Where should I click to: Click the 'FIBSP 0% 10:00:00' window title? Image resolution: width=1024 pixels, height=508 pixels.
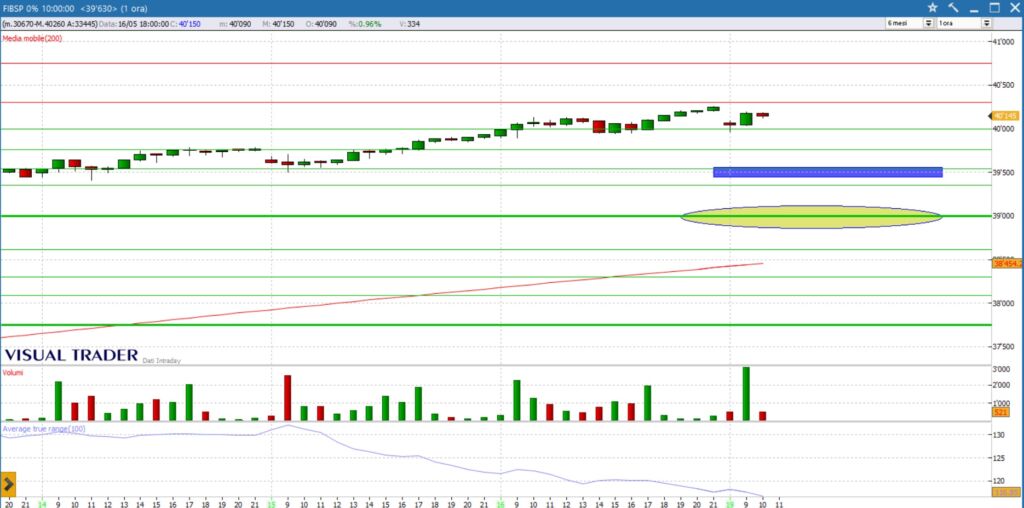(x=40, y=8)
